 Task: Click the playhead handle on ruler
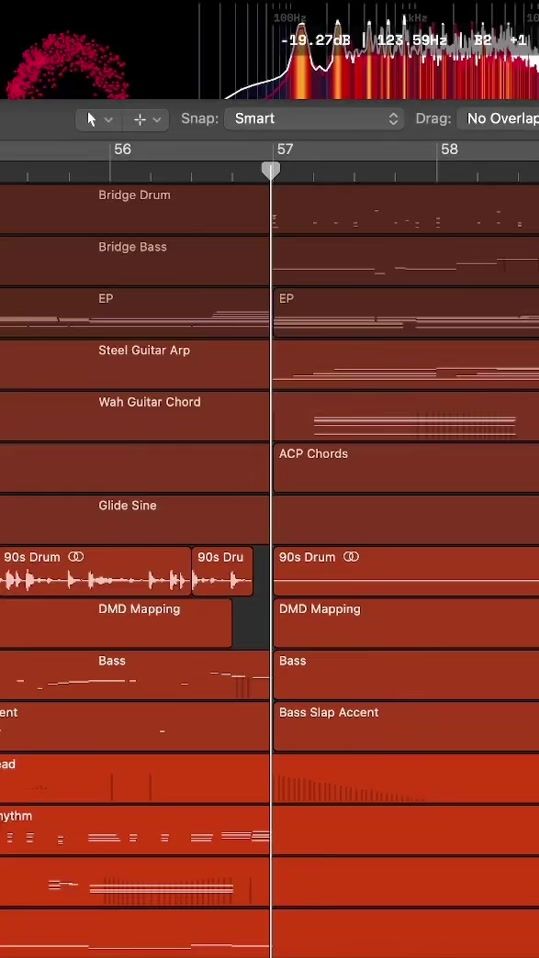(271, 170)
